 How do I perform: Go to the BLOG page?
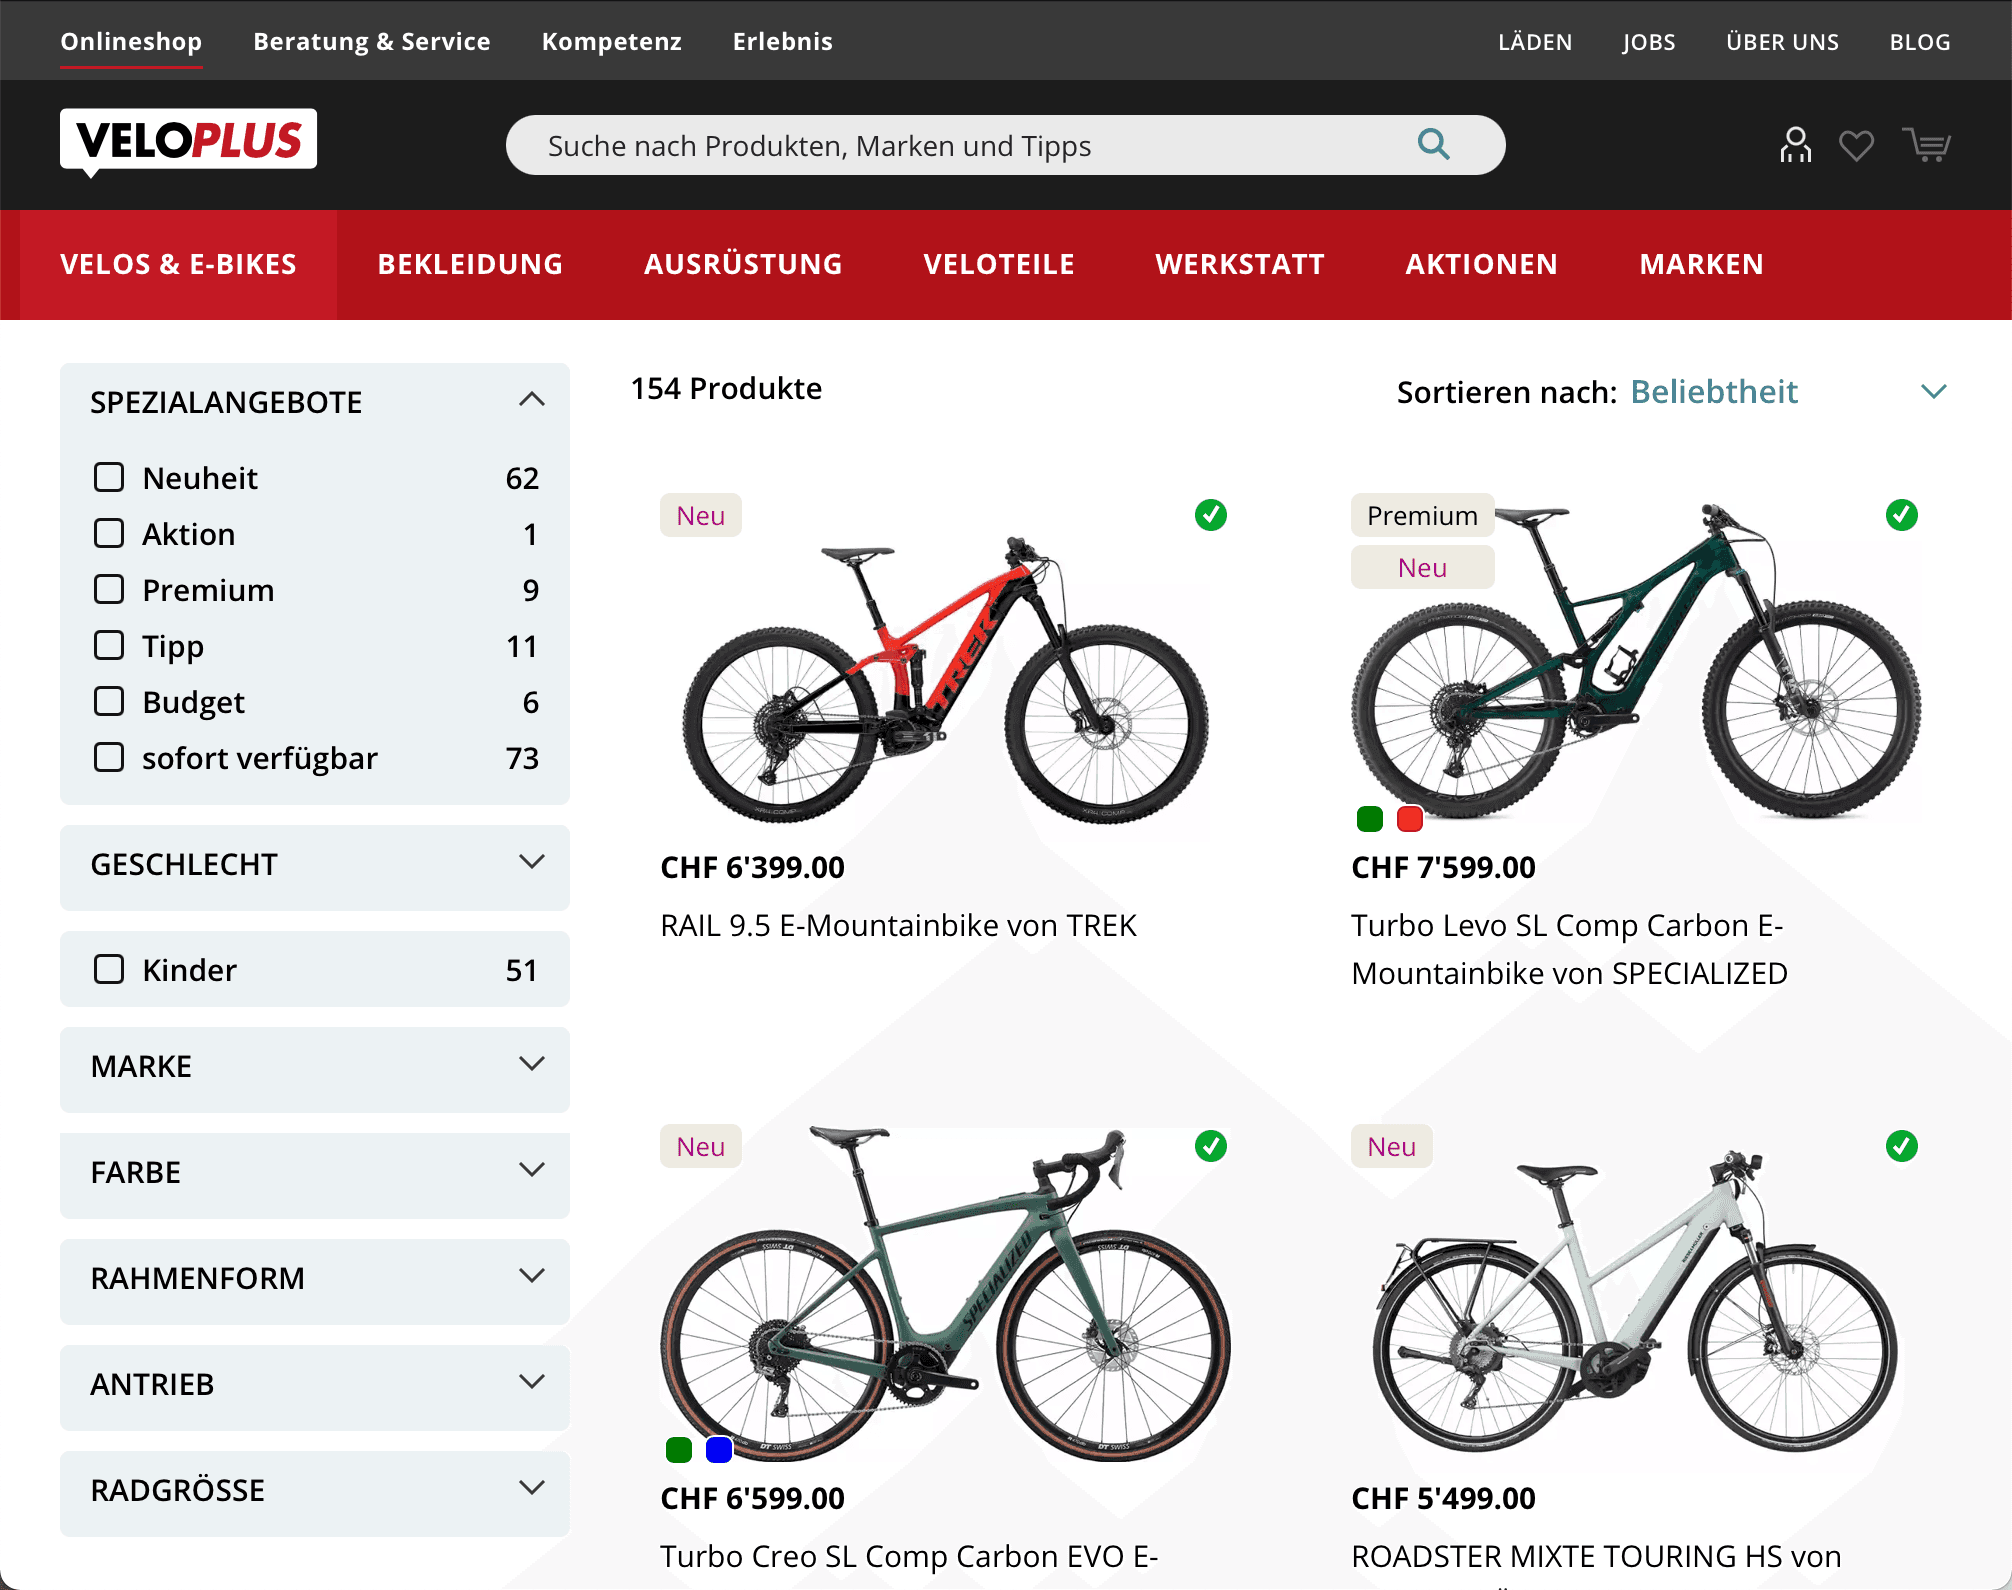coord(1919,41)
